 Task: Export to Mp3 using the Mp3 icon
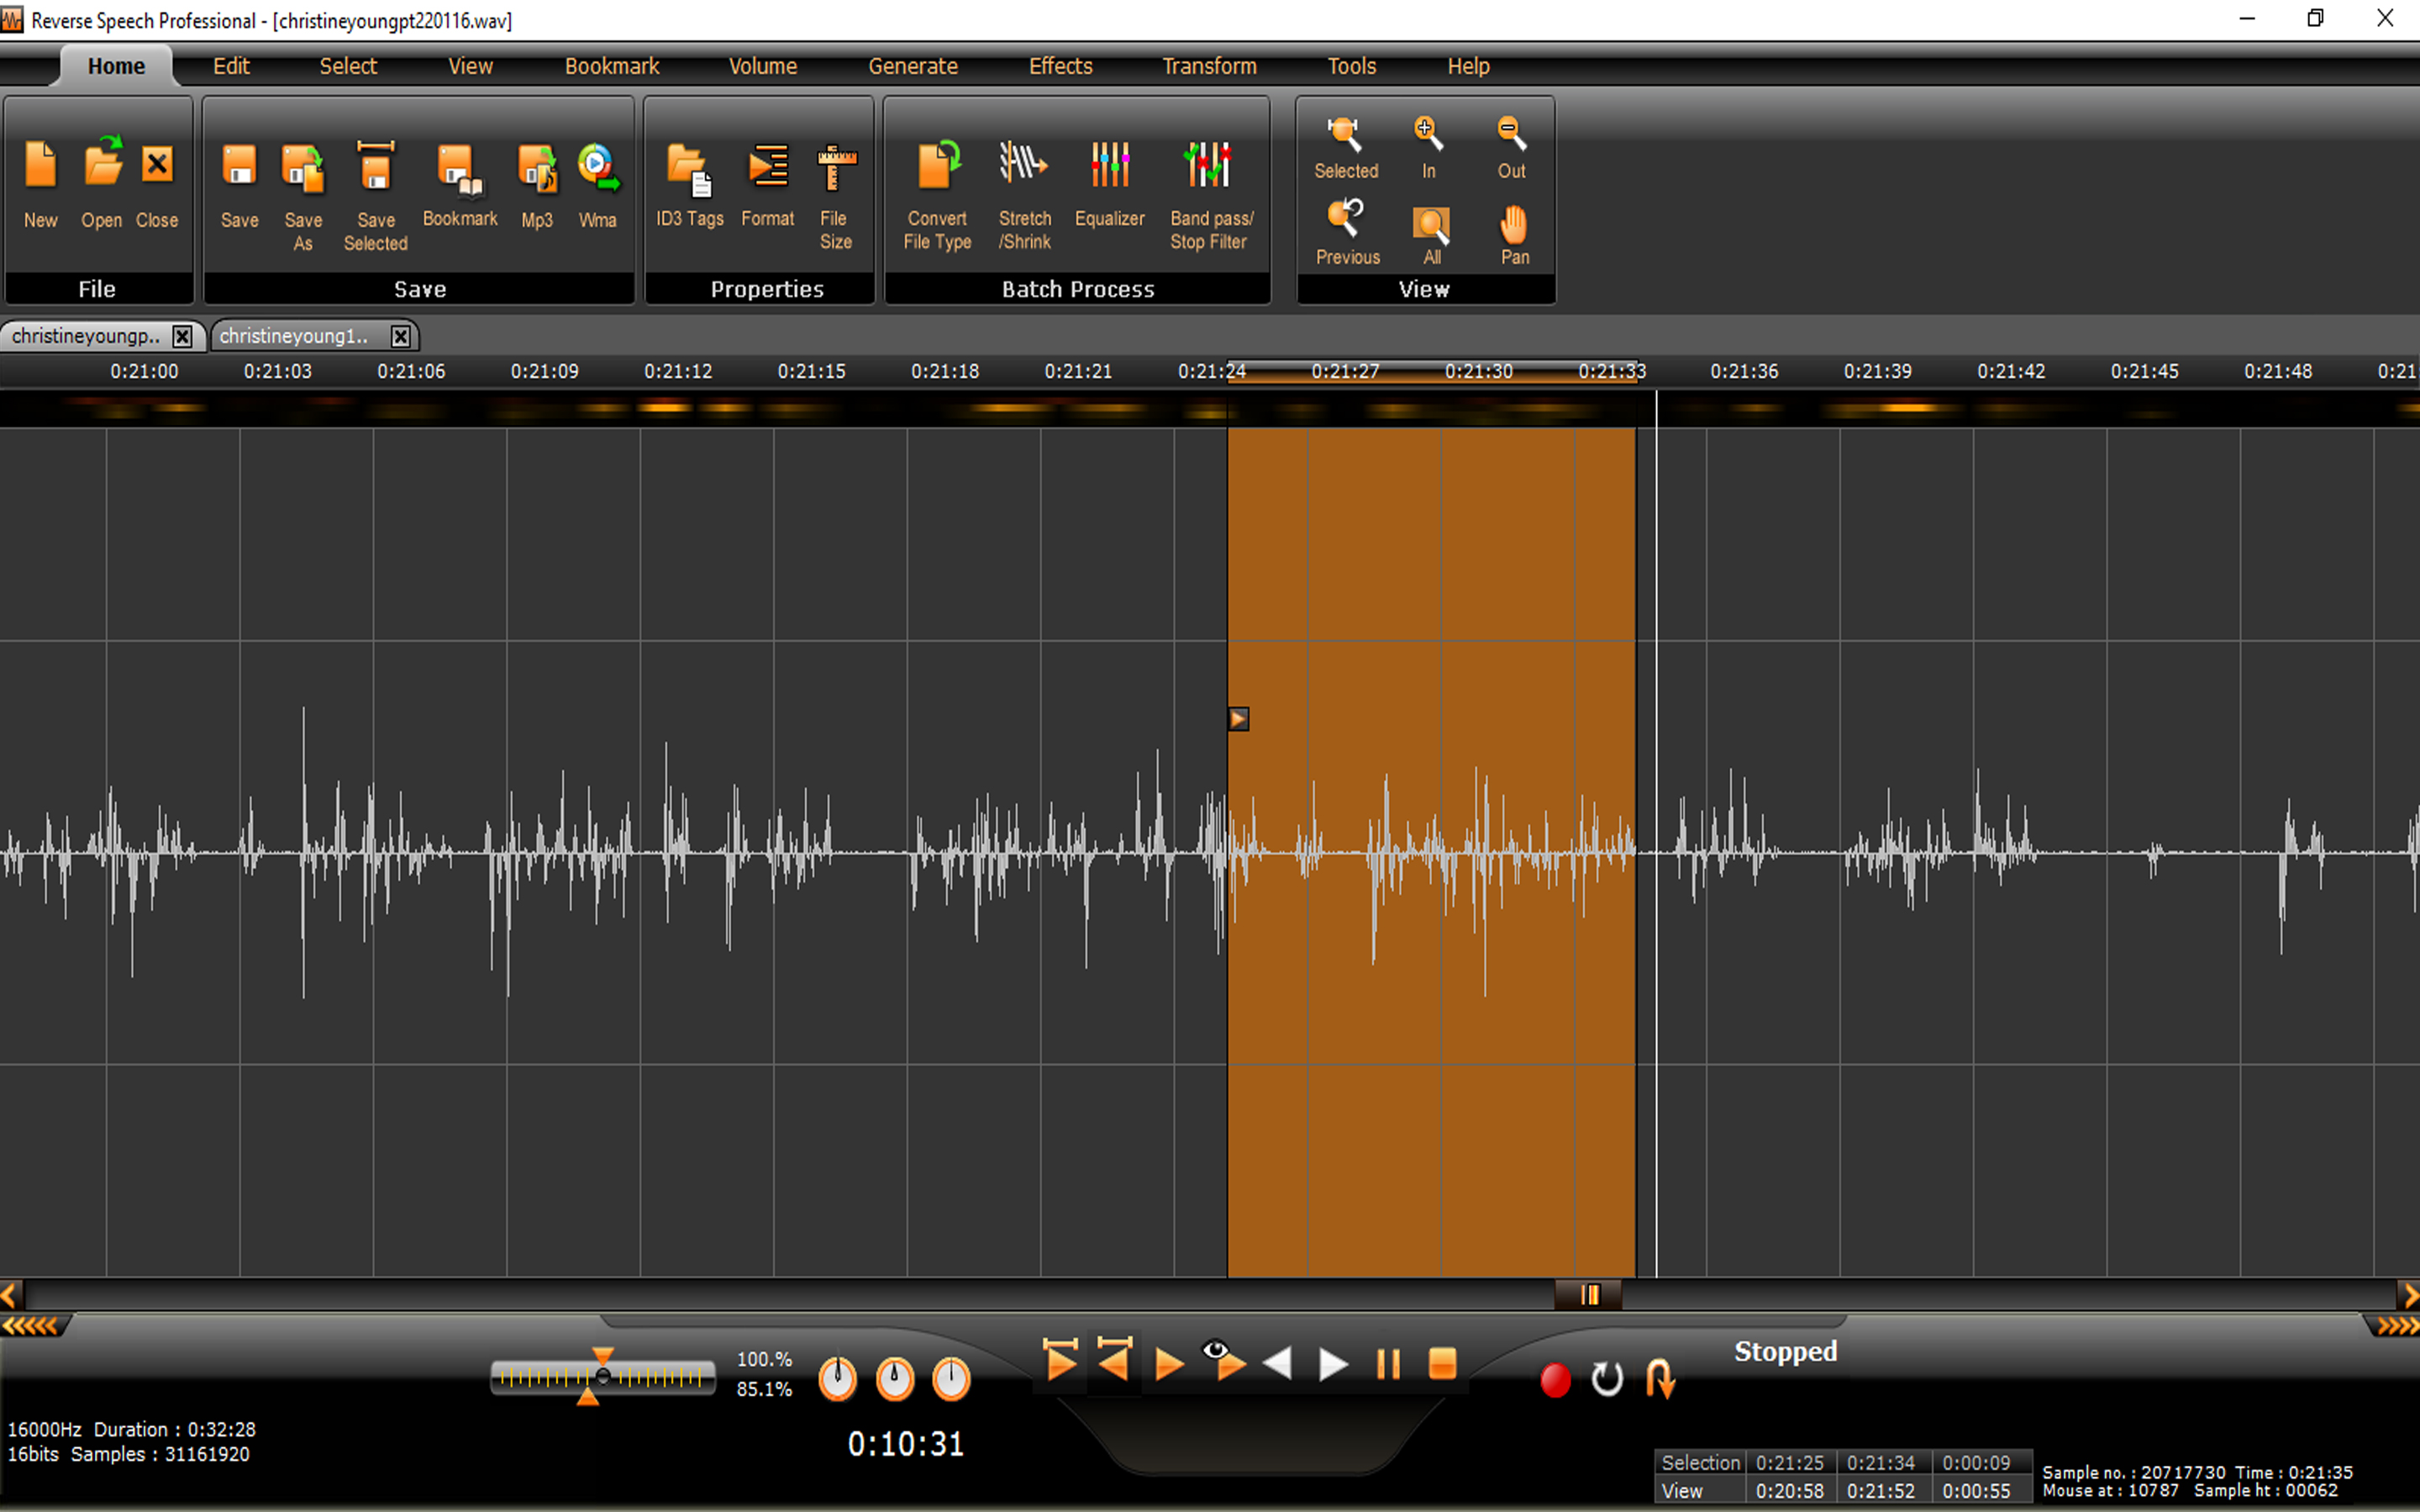(537, 168)
